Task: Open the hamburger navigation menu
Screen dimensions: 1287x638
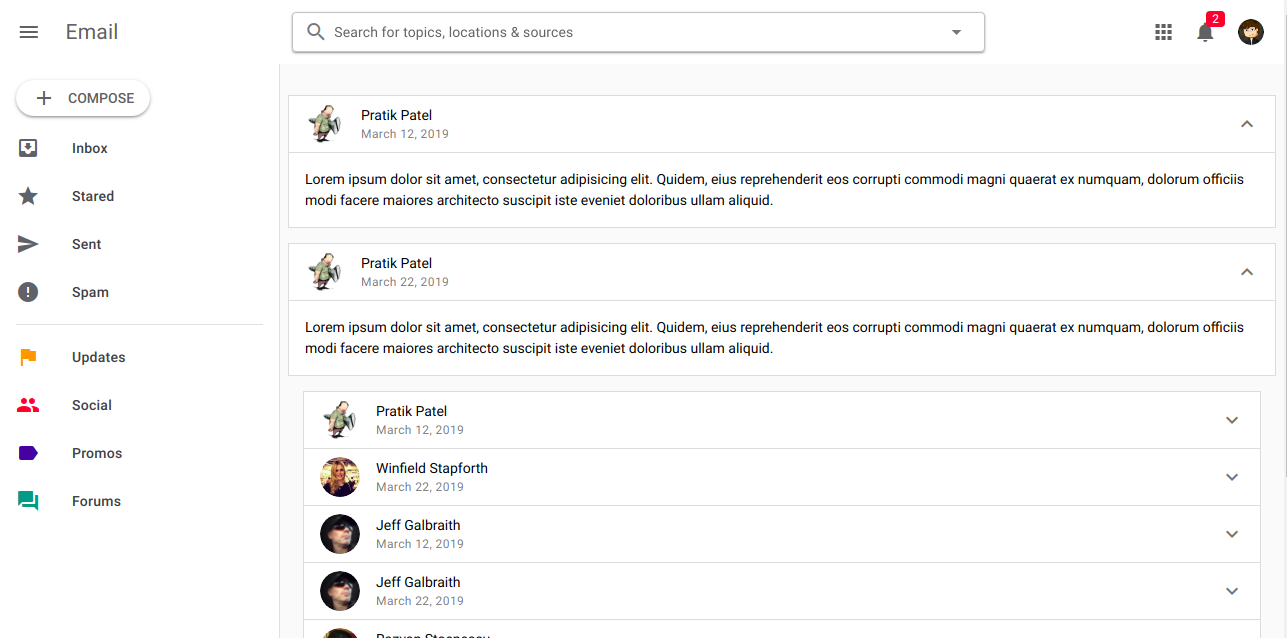Action: tap(29, 32)
